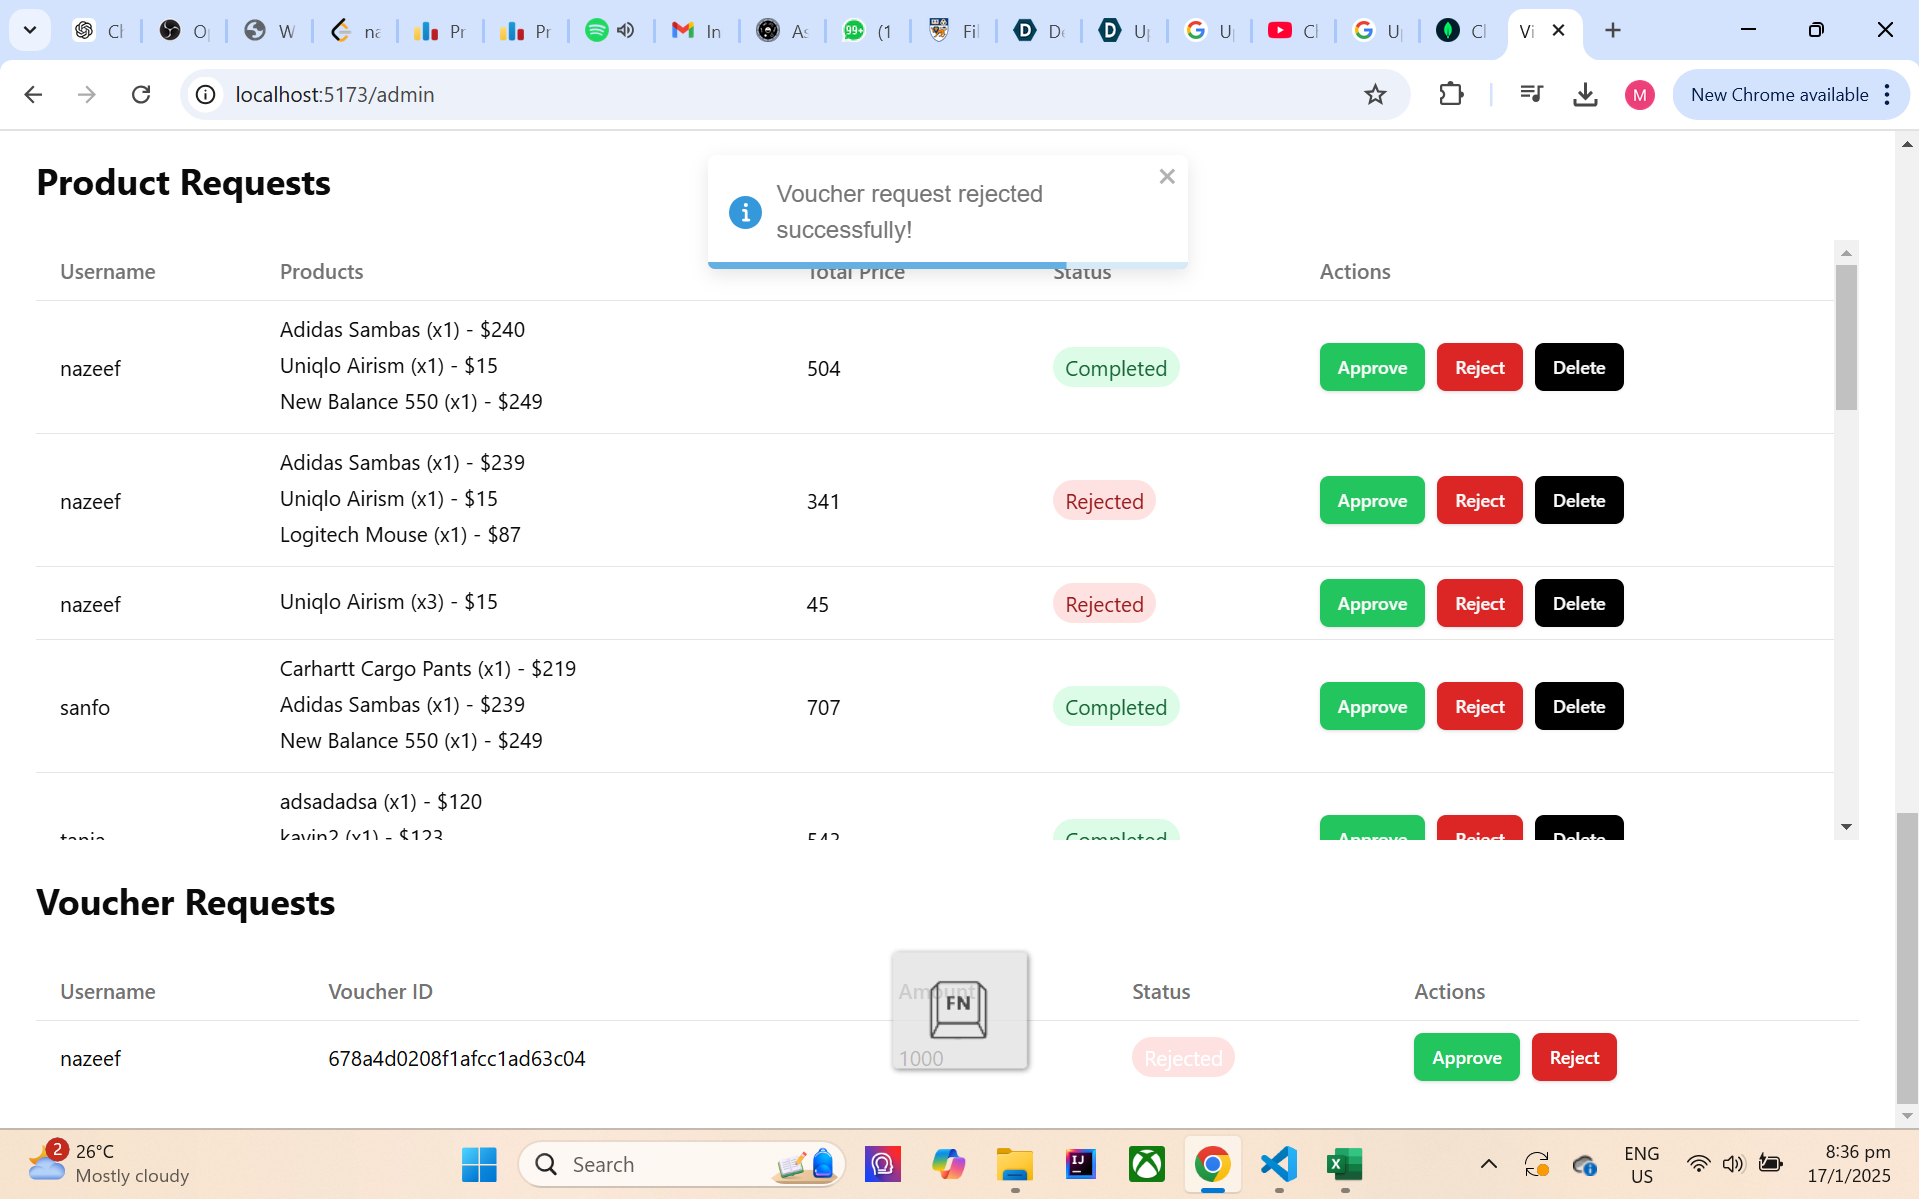Switch to the Gmail inbox tab
The width and height of the screenshot is (1919, 1199).
click(x=697, y=30)
